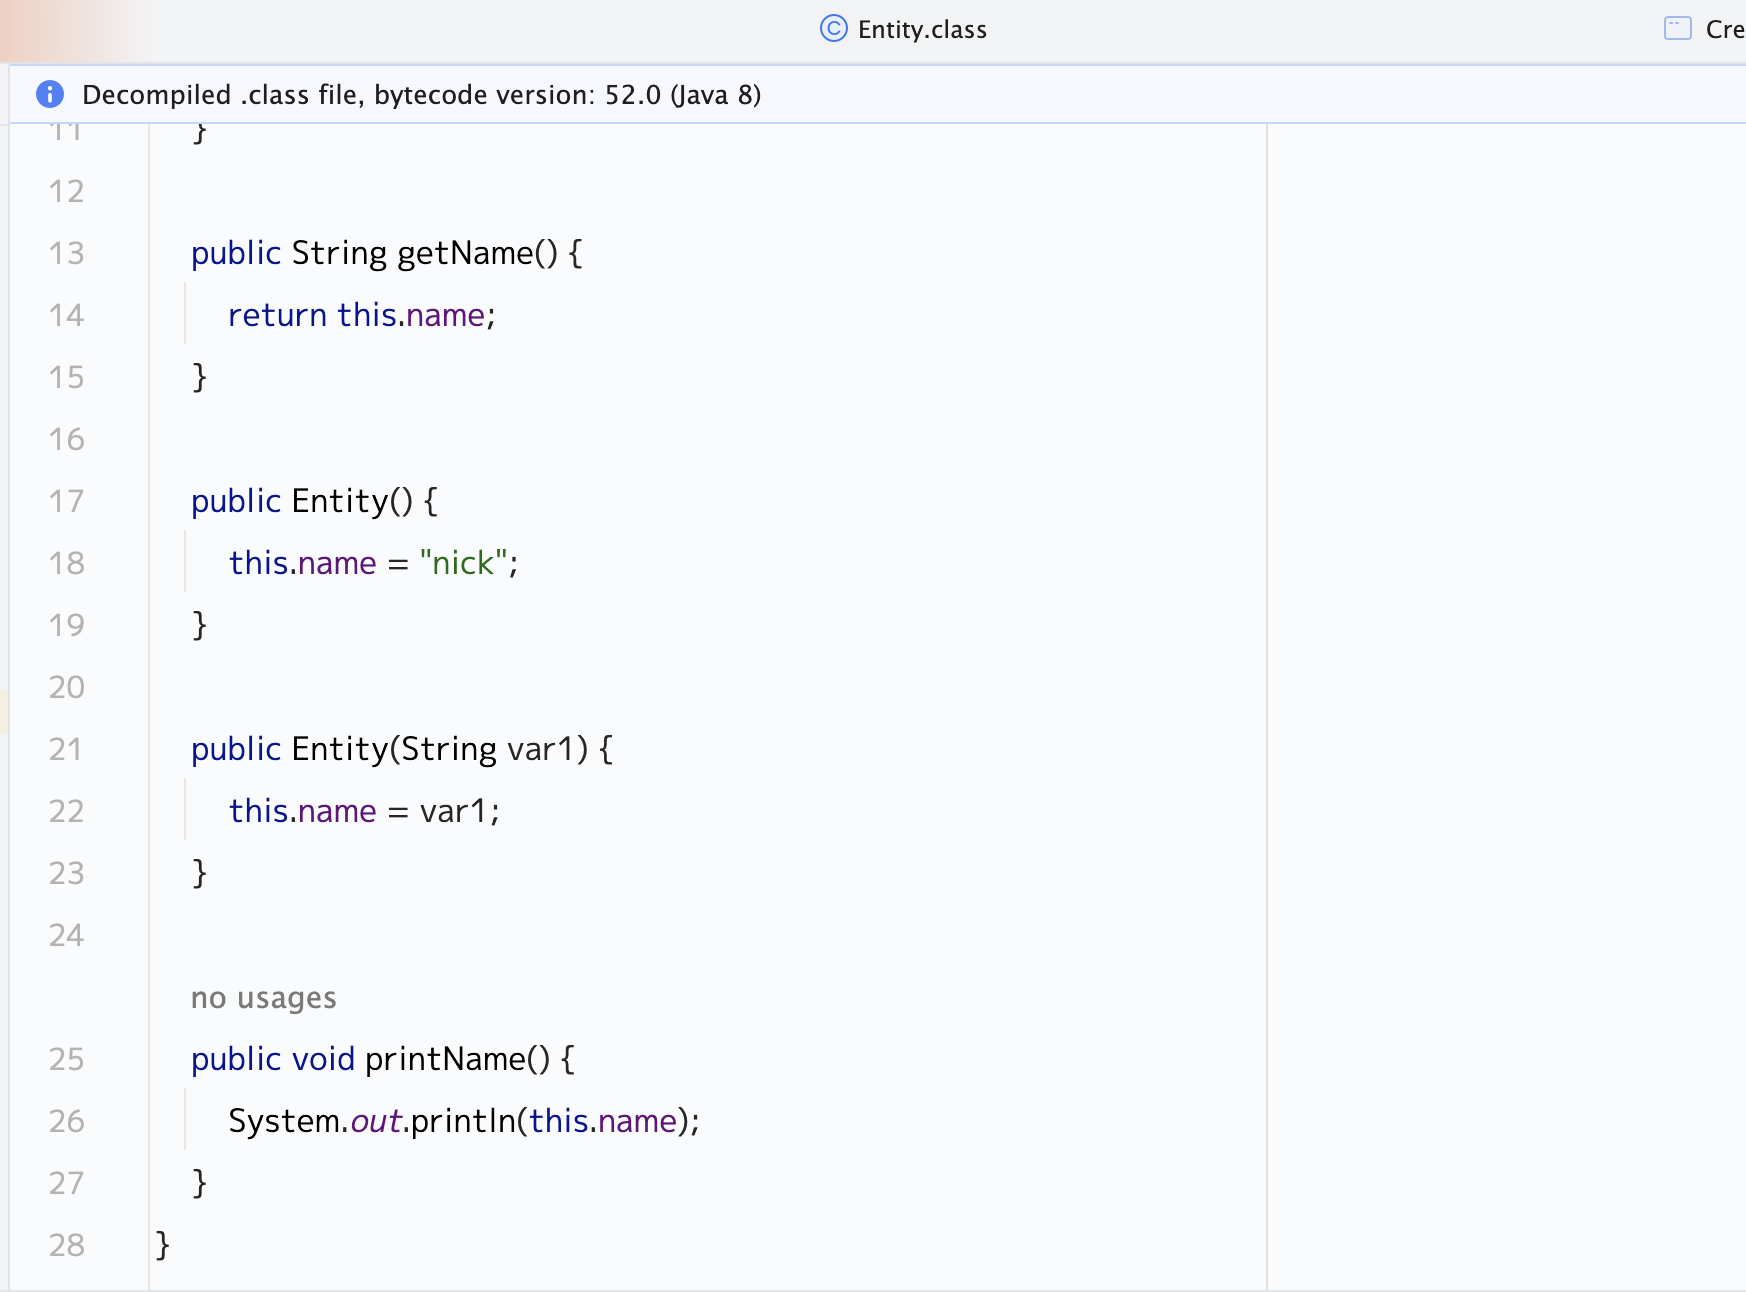Click the blue info icon in the decompiled banner
Screen dimensions: 1746x1292
(x=50, y=94)
